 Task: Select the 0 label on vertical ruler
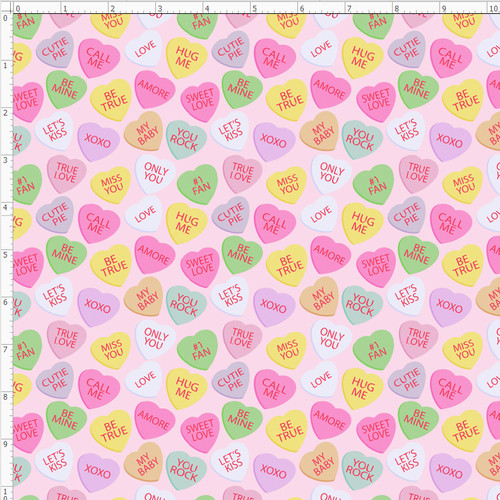[5, 18]
